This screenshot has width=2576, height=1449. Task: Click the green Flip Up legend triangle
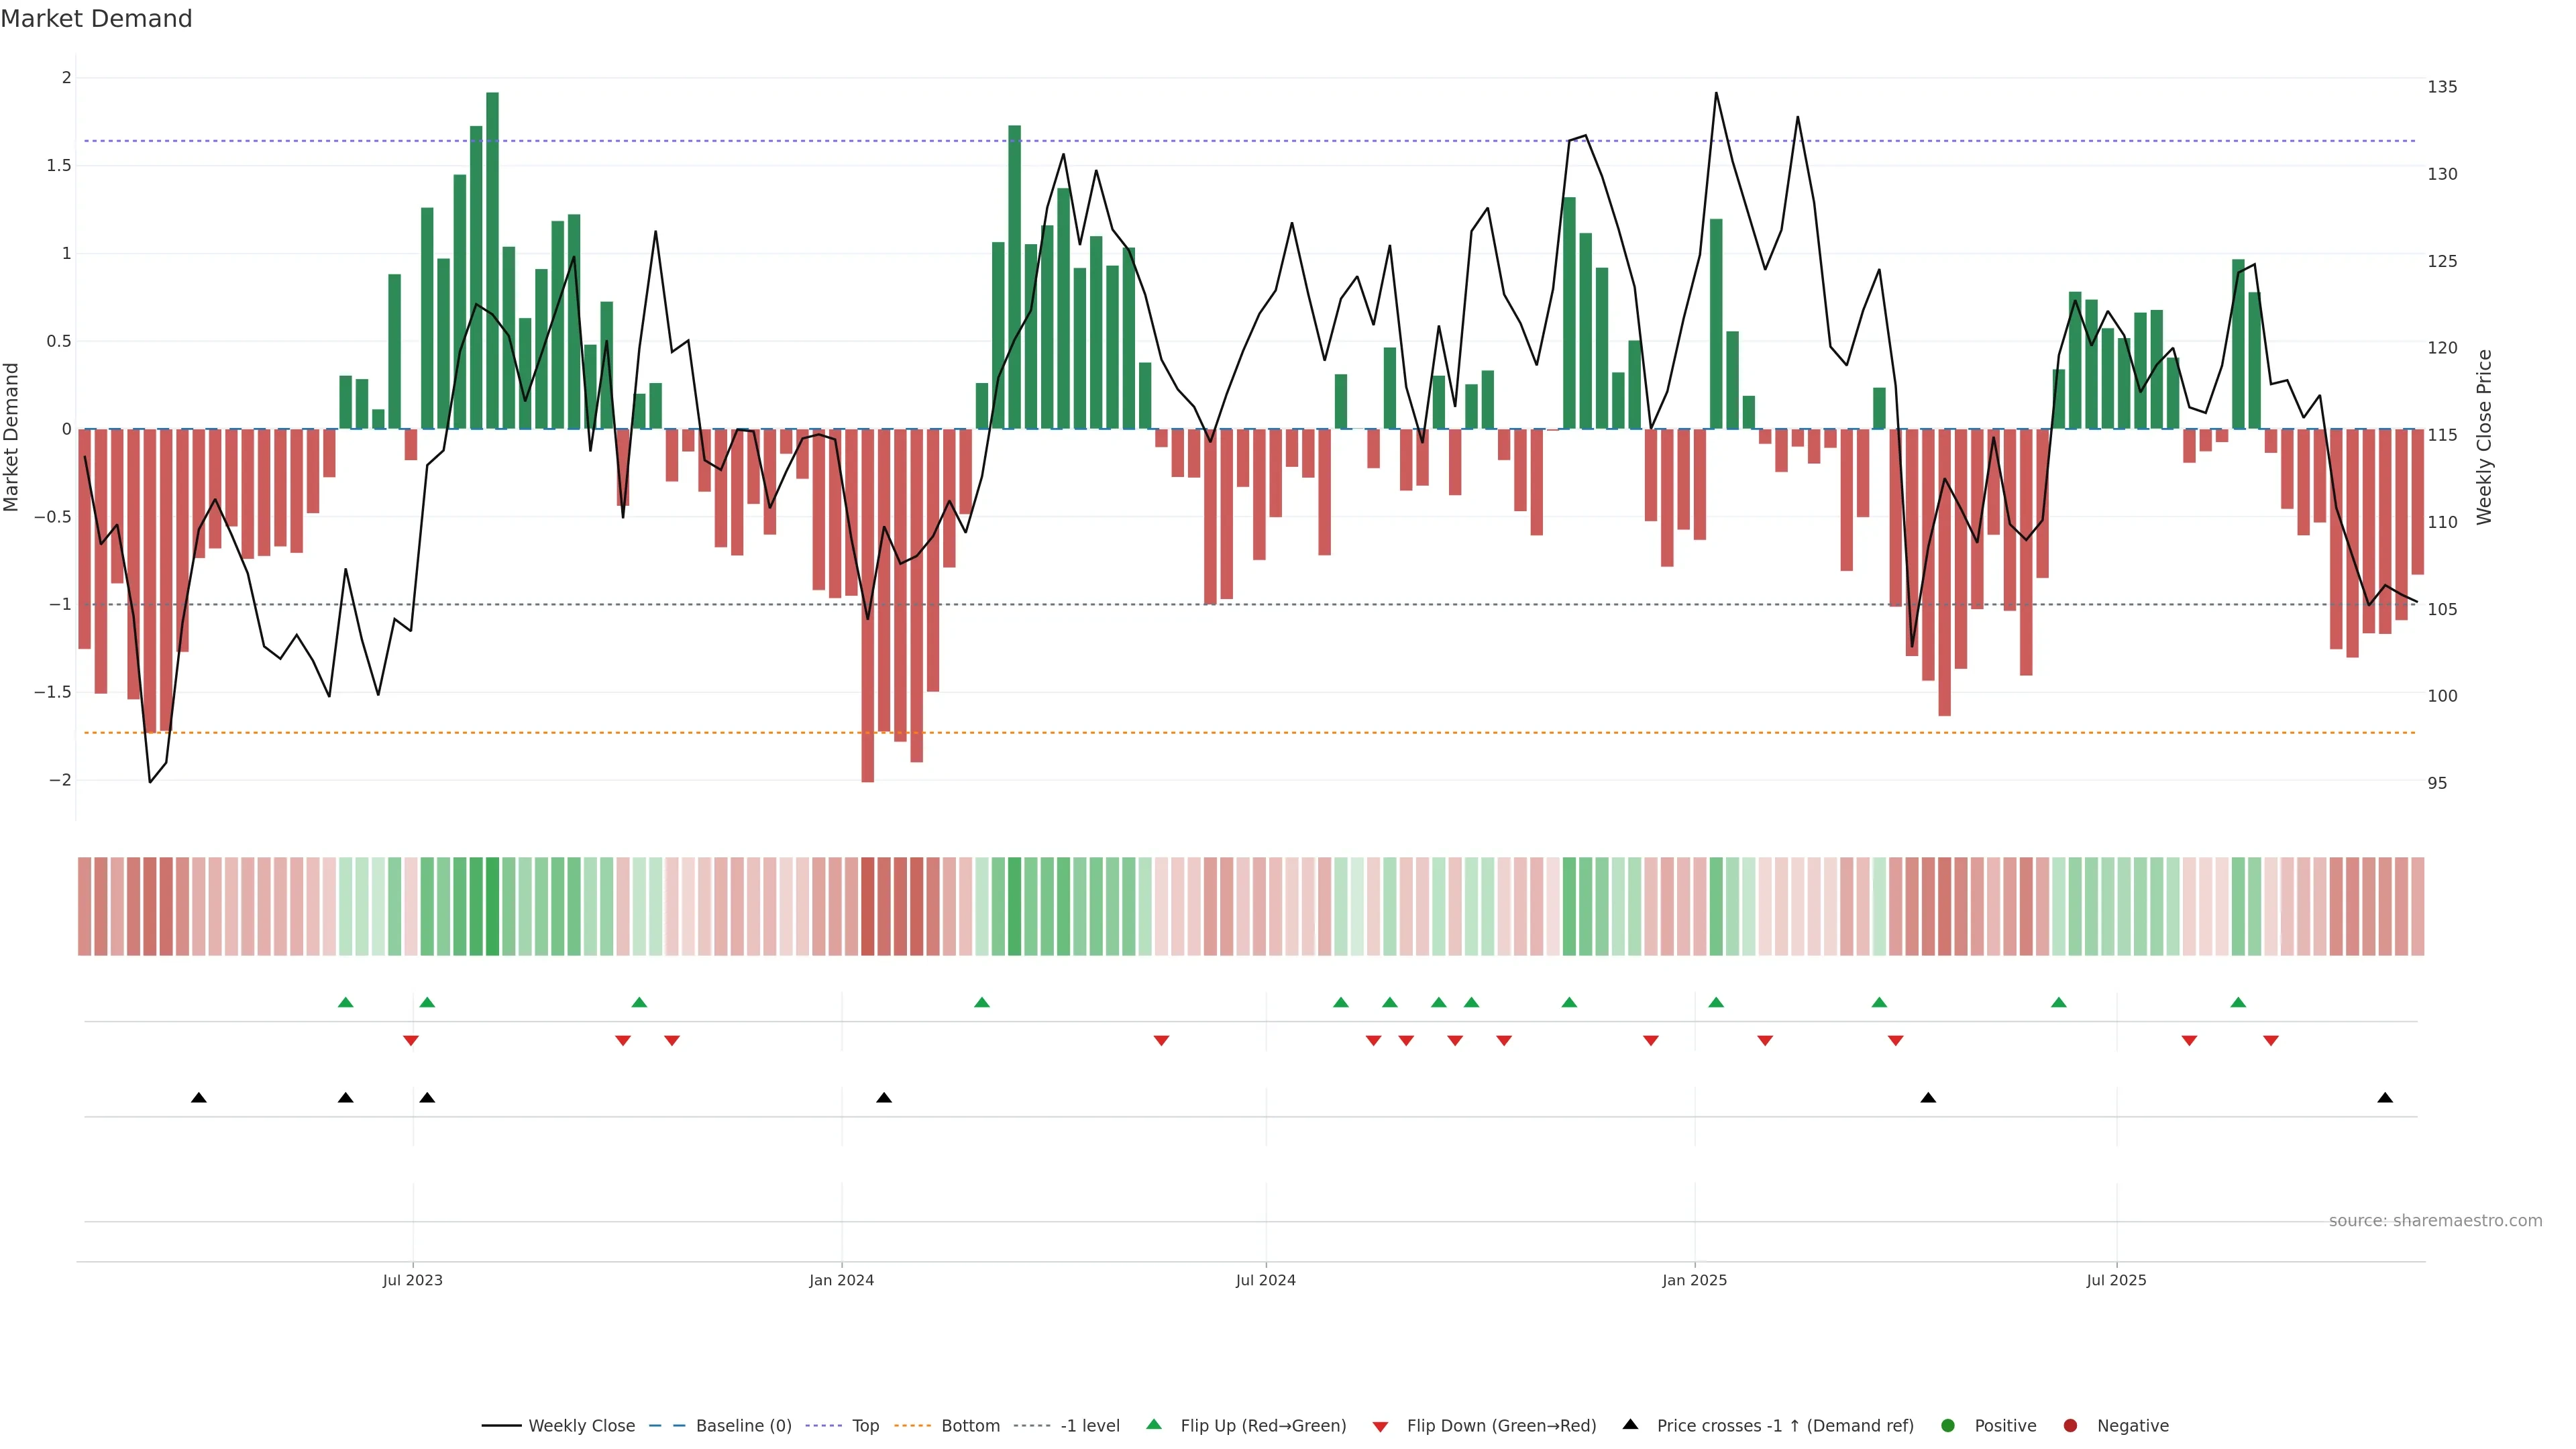pos(1154,1424)
